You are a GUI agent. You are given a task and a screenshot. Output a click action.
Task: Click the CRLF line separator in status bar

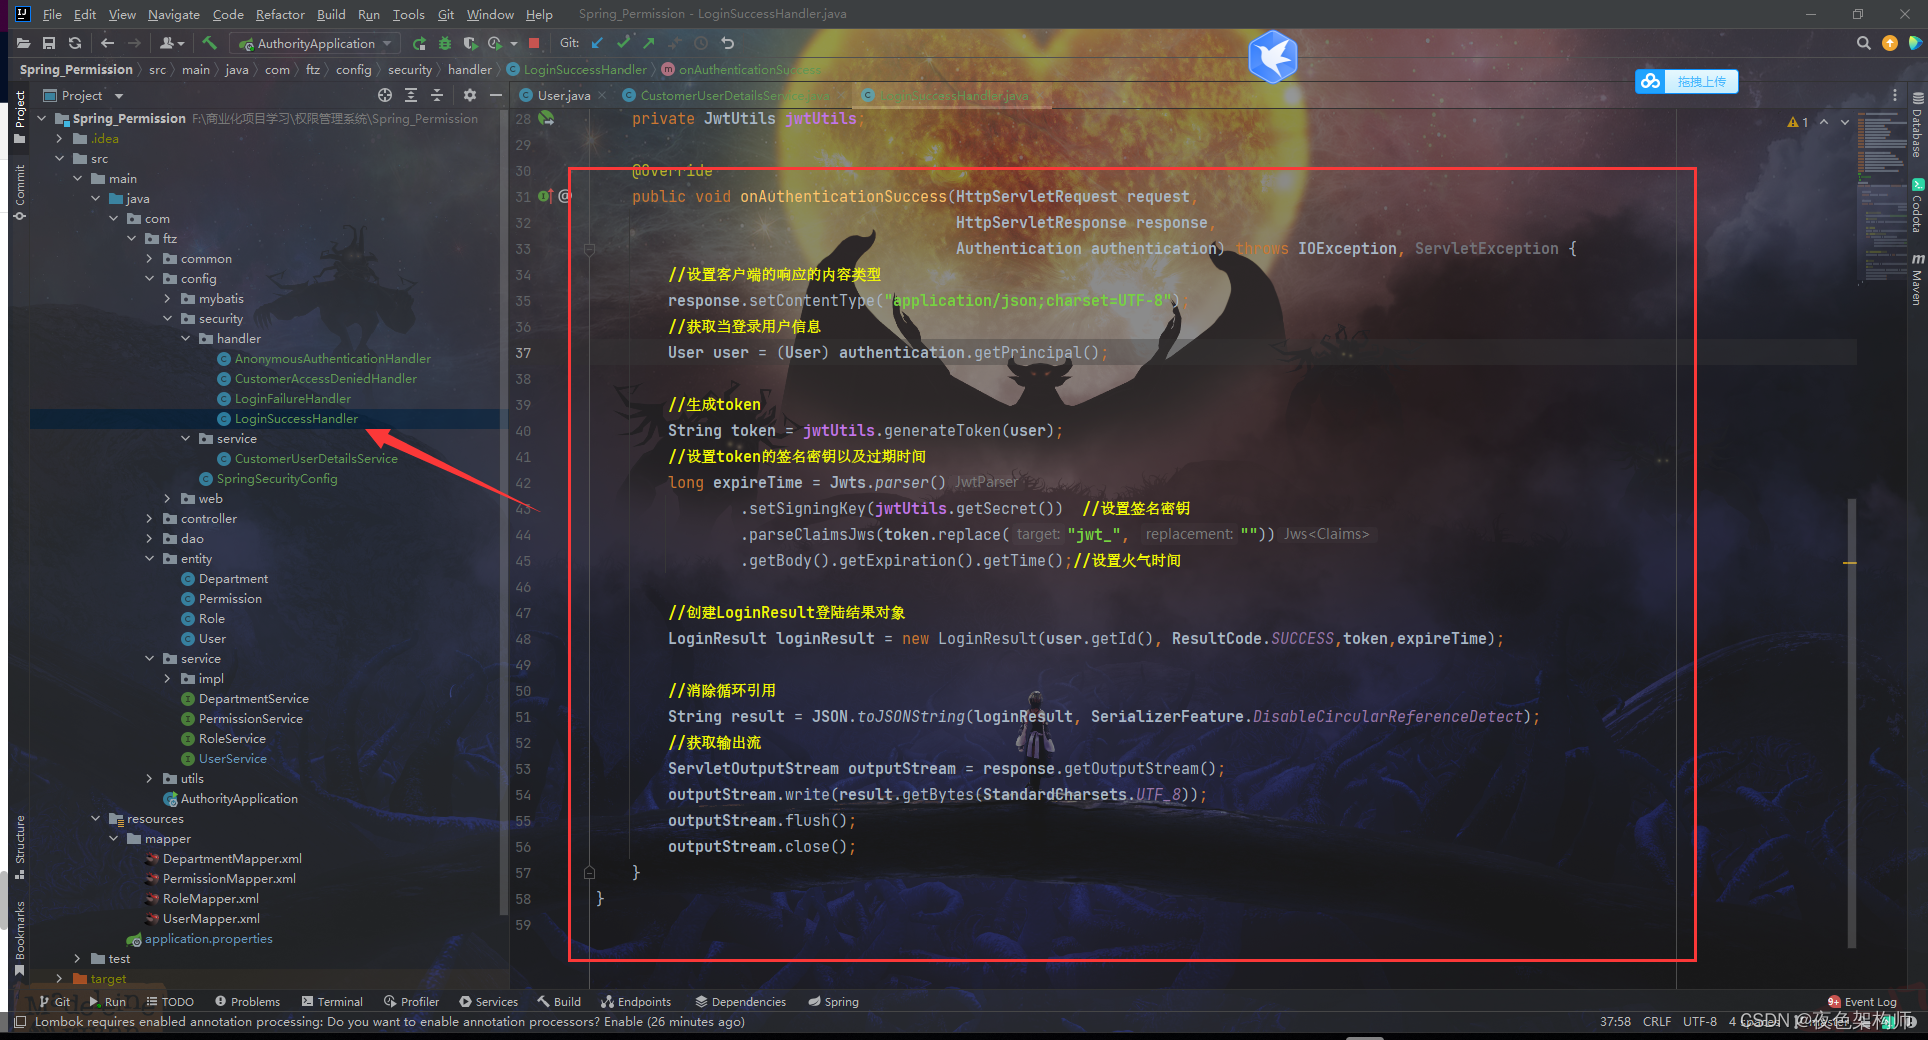point(1656,1021)
